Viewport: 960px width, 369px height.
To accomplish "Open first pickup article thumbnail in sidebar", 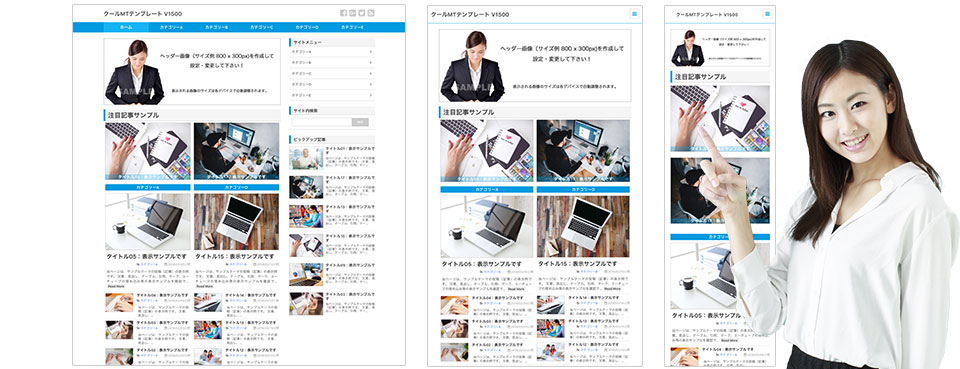I will pyautogui.click(x=306, y=158).
